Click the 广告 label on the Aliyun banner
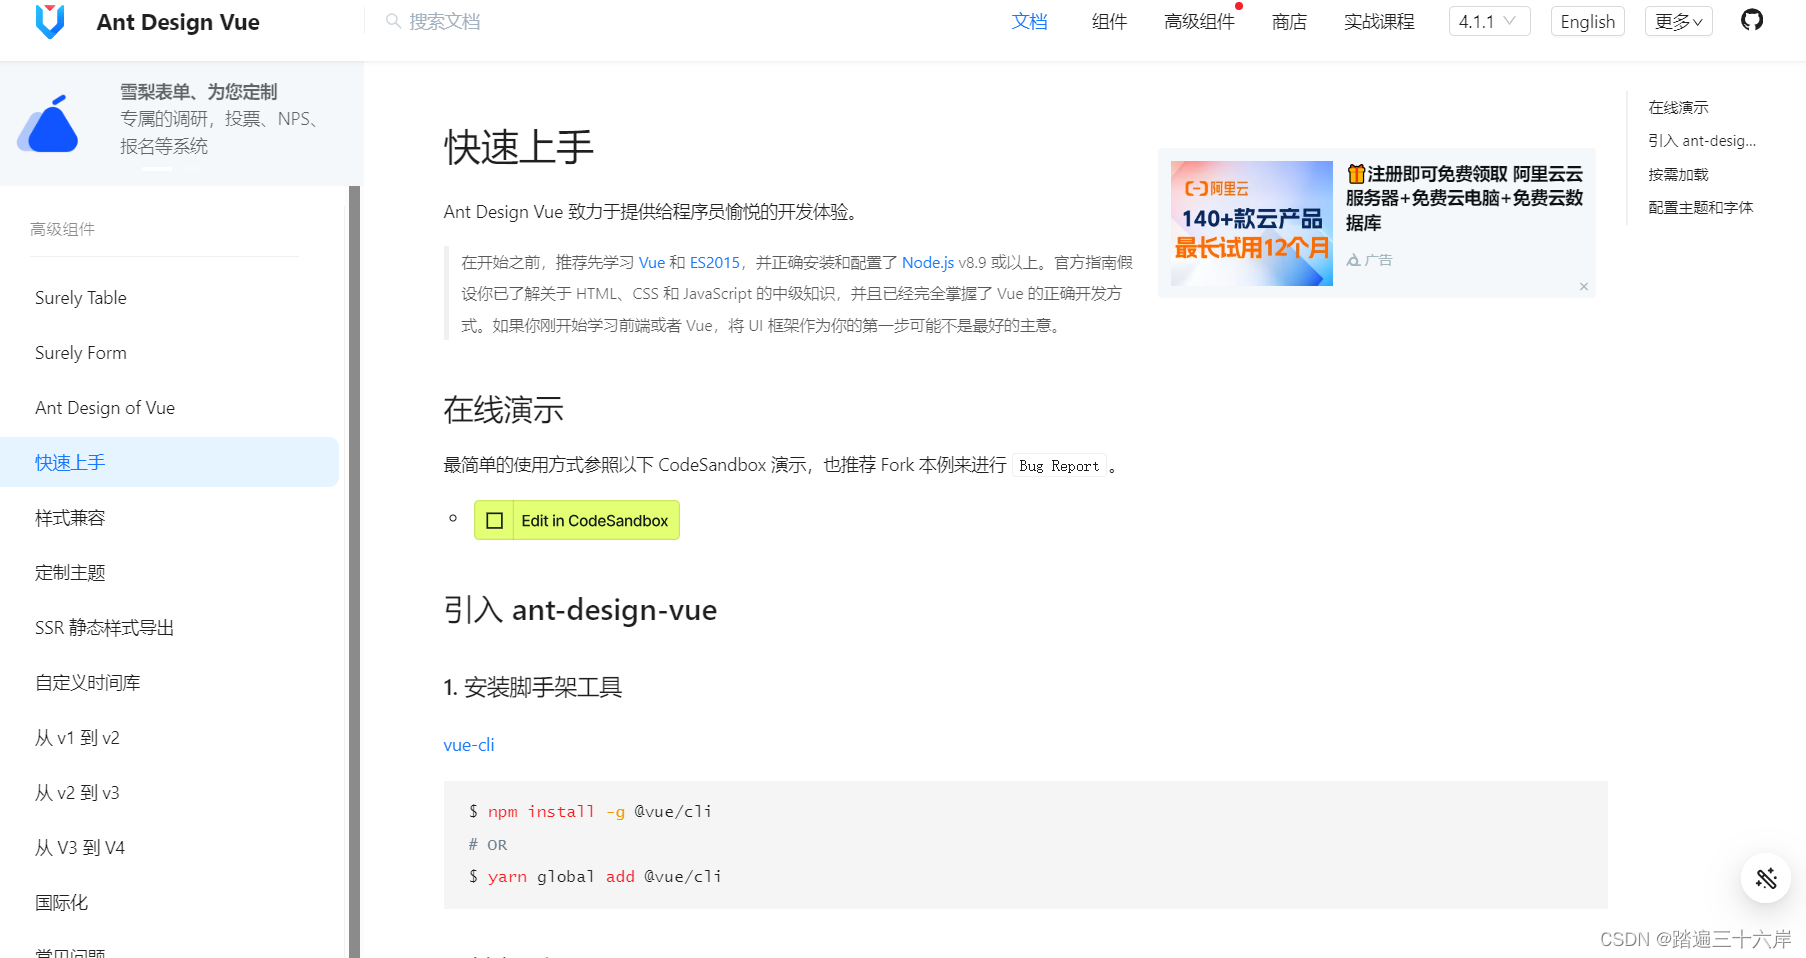 pyautogui.click(x=1376, y=259)
